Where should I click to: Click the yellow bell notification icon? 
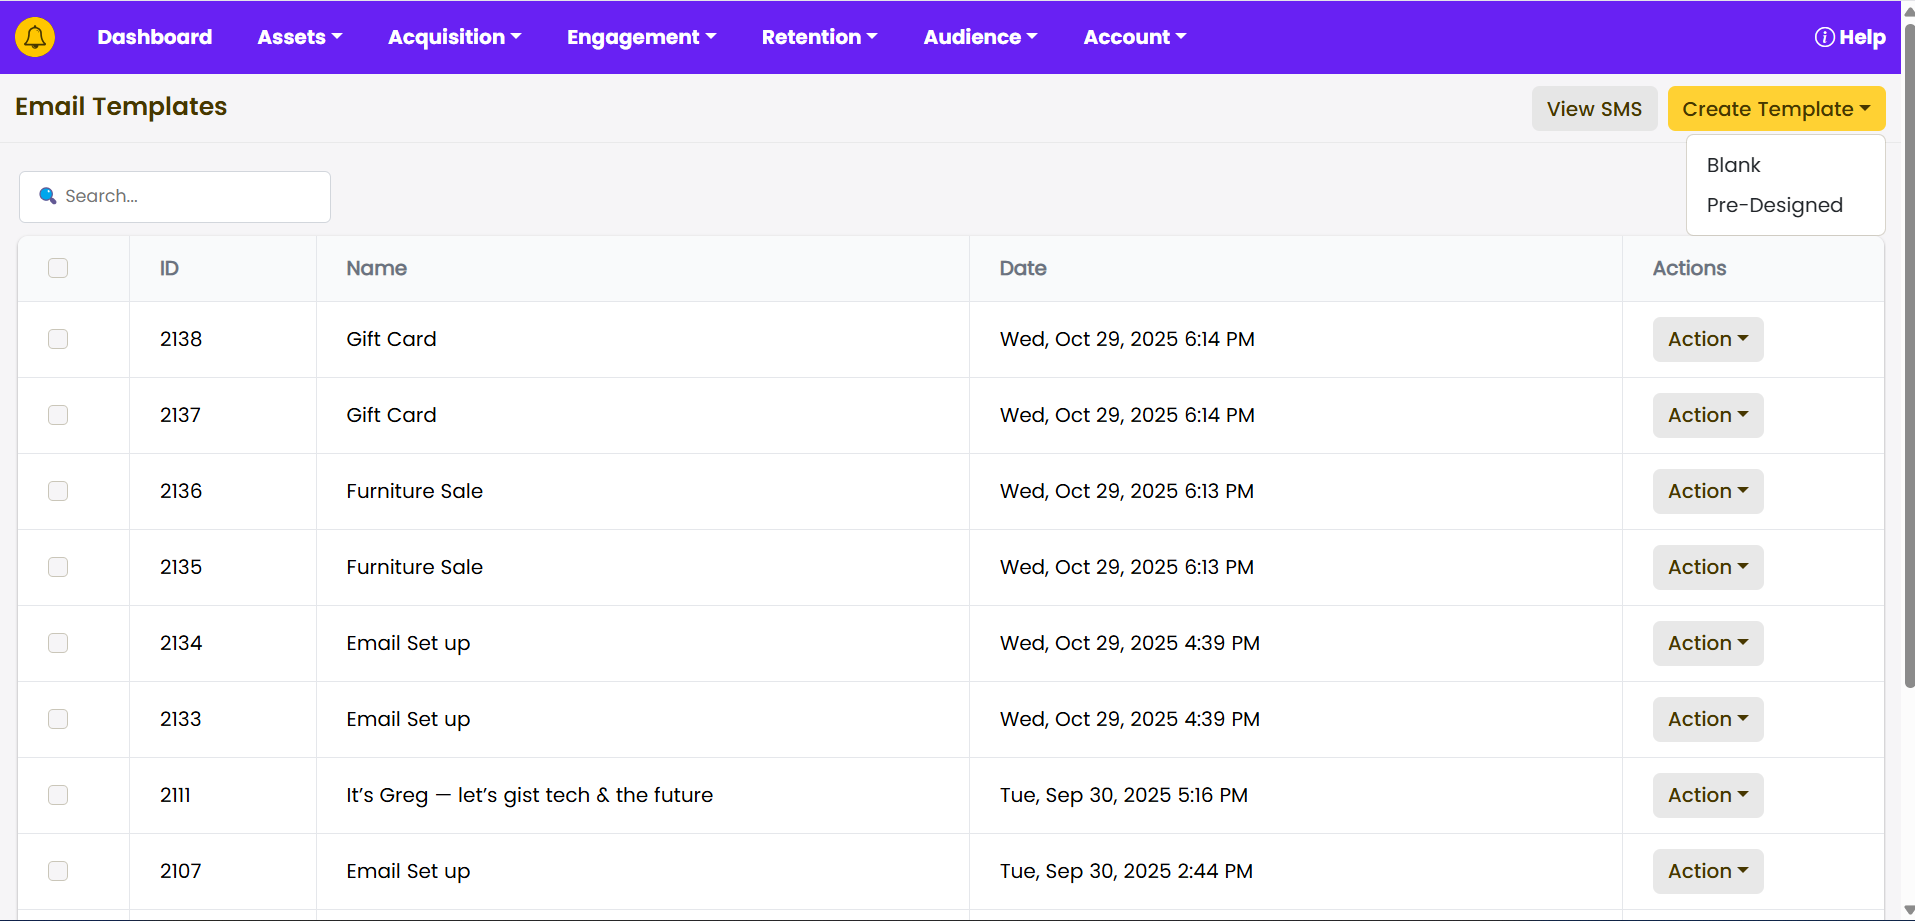click(35, 37)
